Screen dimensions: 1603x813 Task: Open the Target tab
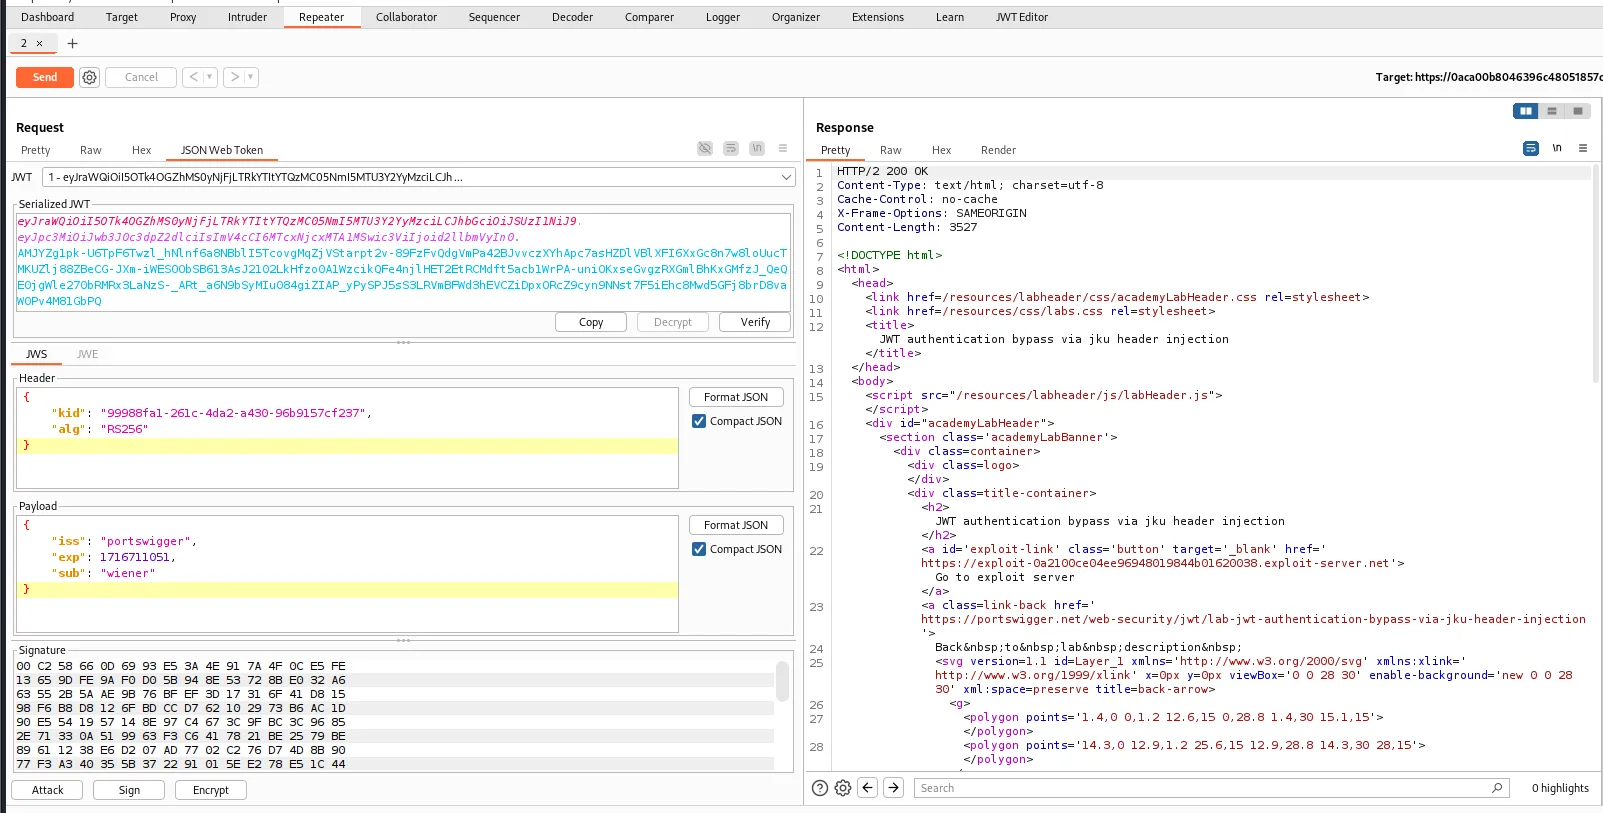[122, 17]
